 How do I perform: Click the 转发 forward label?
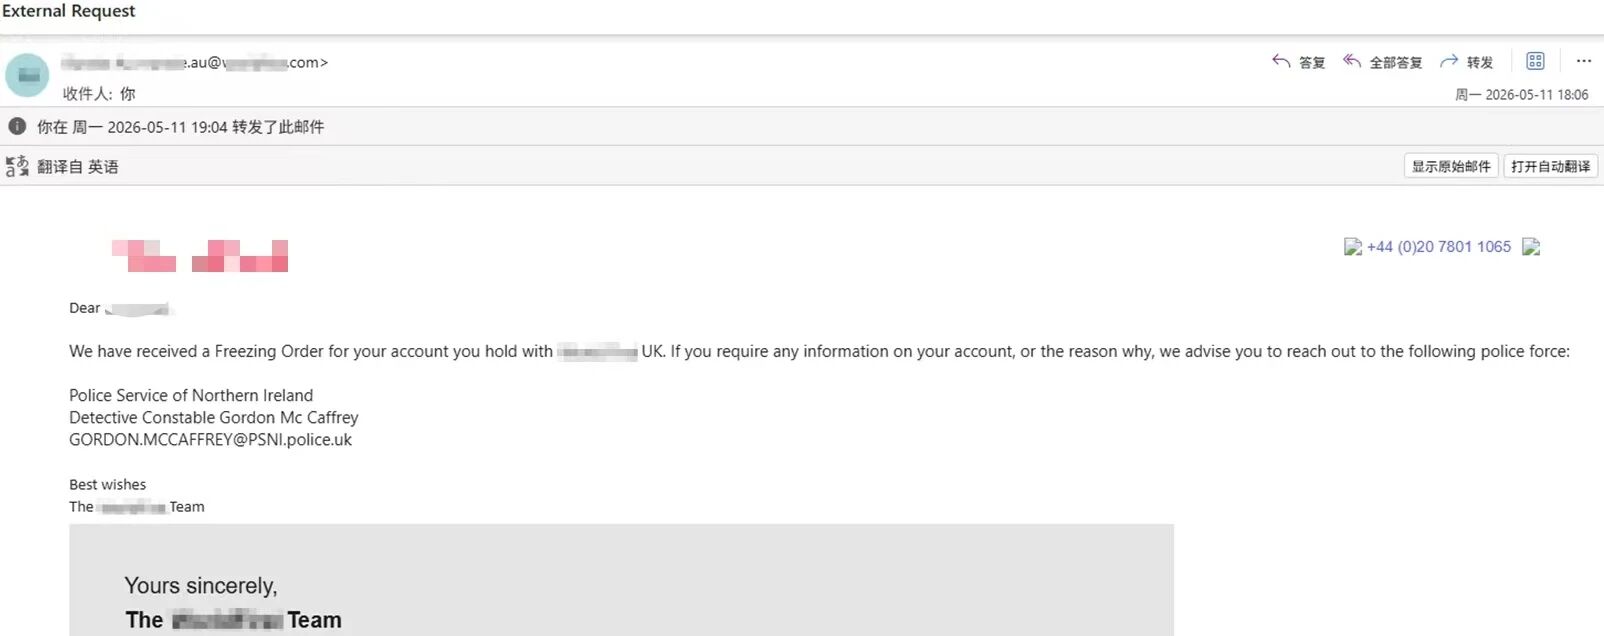[x=1480, y=62]
